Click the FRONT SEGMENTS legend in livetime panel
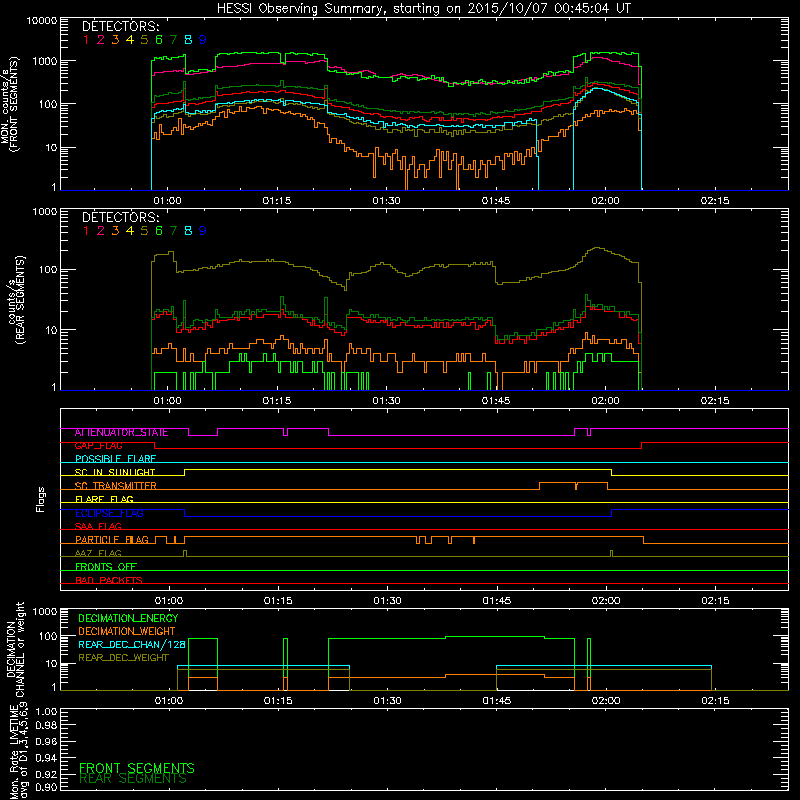The width and height of the screenshot is (800, 800). (137, 768)
